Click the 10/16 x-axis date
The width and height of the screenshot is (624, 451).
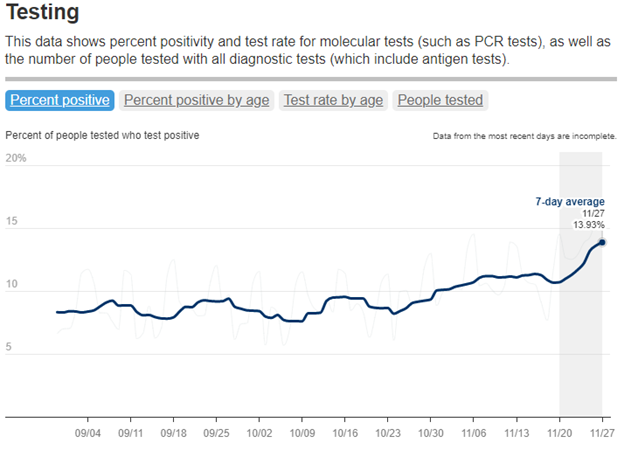(345, 433)
